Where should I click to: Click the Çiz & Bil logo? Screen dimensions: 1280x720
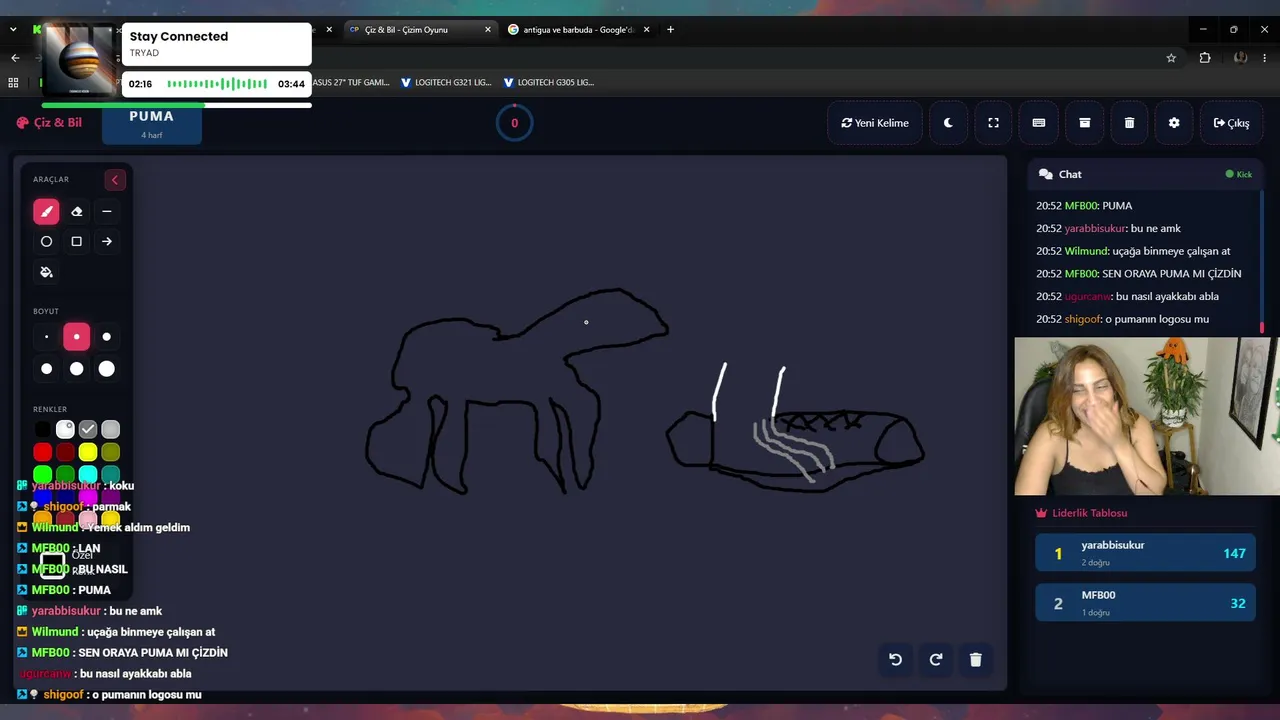tap(49, 122)
